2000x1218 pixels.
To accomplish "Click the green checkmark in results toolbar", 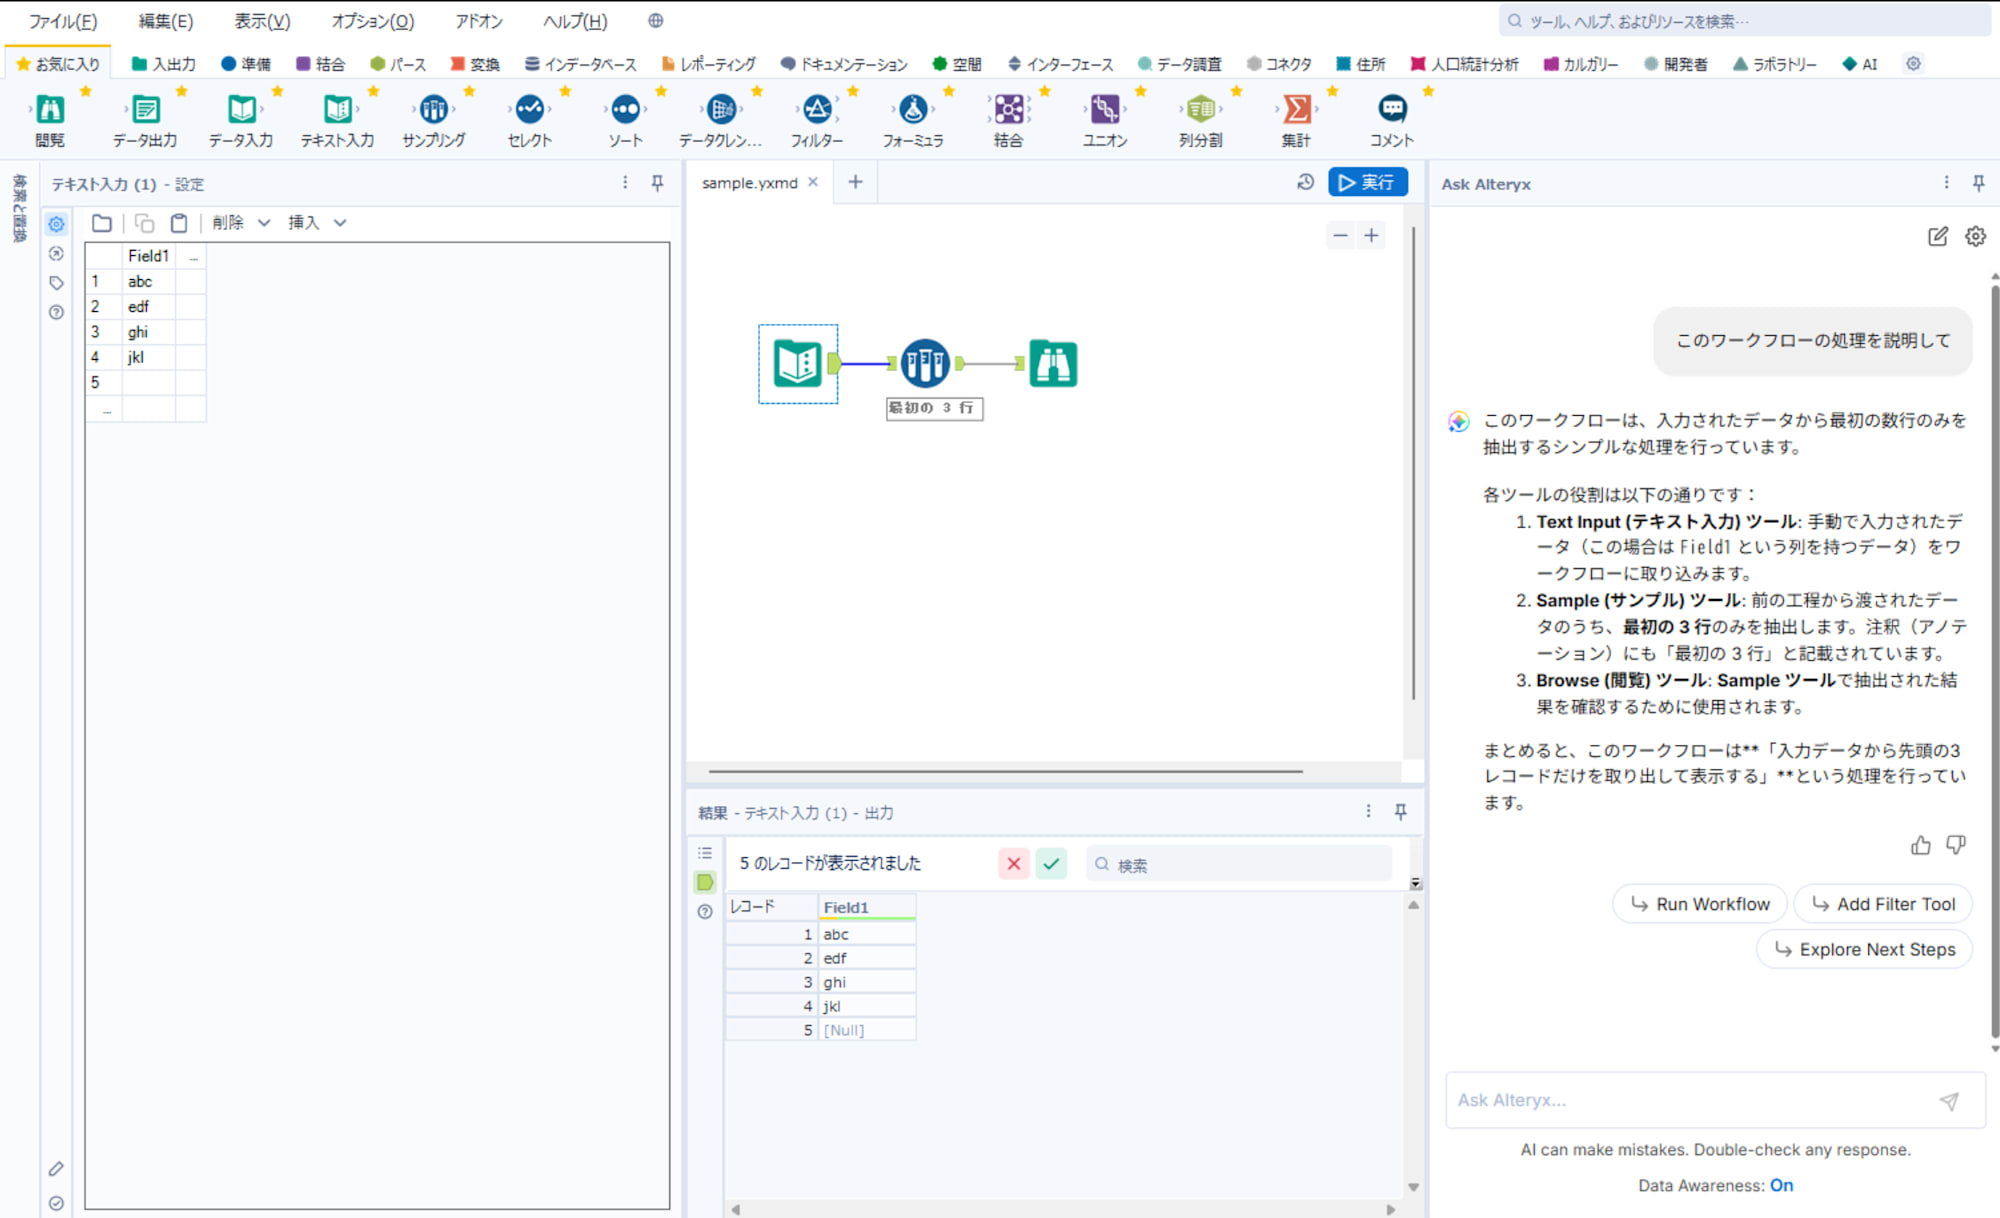I will [1051, 864].
